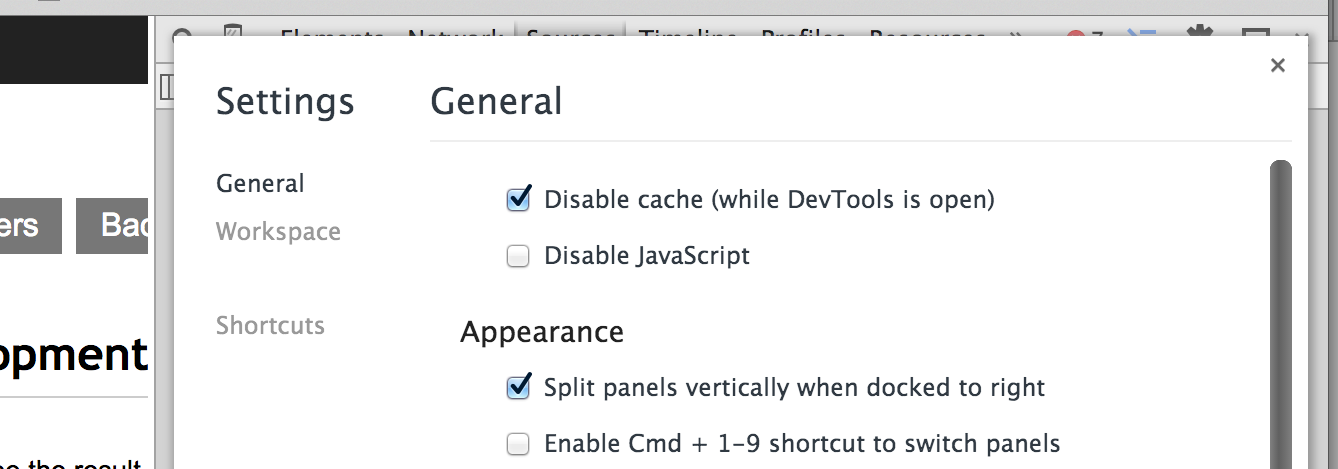Viewport: 1338px width, 469px height.
Task: Toggle the sidebar pane icon below toolbar
Action: (x=167, y=87)
